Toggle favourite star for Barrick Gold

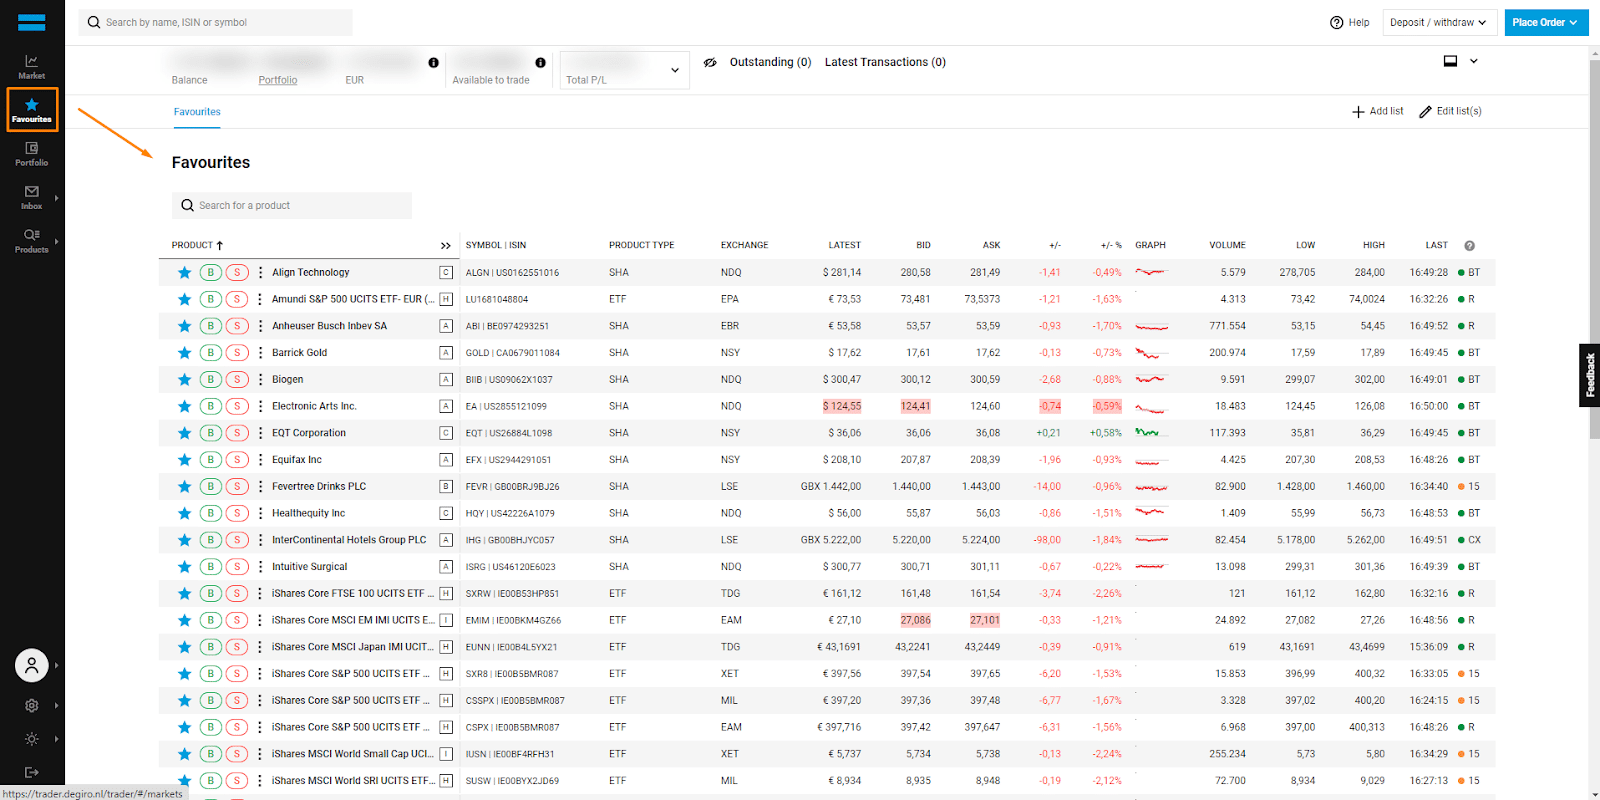(x=184, y=352)
